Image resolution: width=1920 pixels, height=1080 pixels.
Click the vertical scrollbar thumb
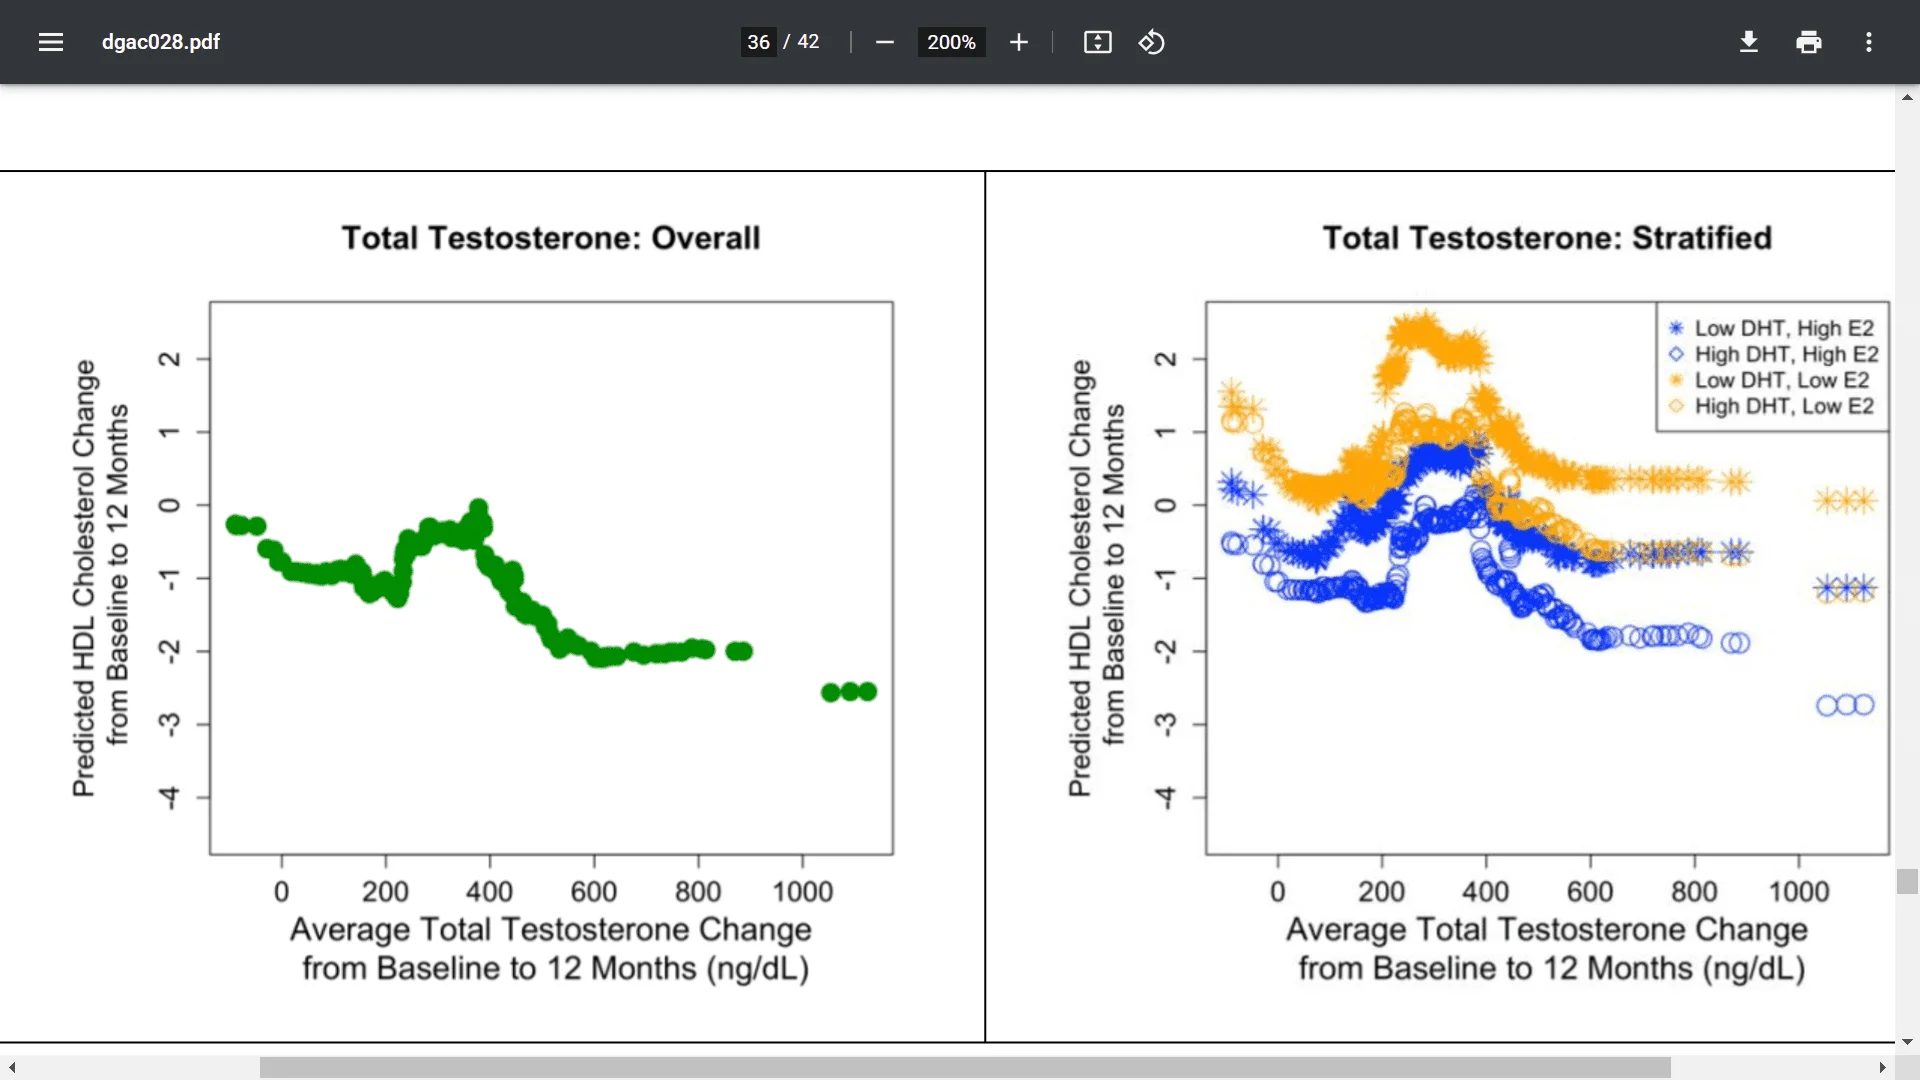pos(1907,881)
